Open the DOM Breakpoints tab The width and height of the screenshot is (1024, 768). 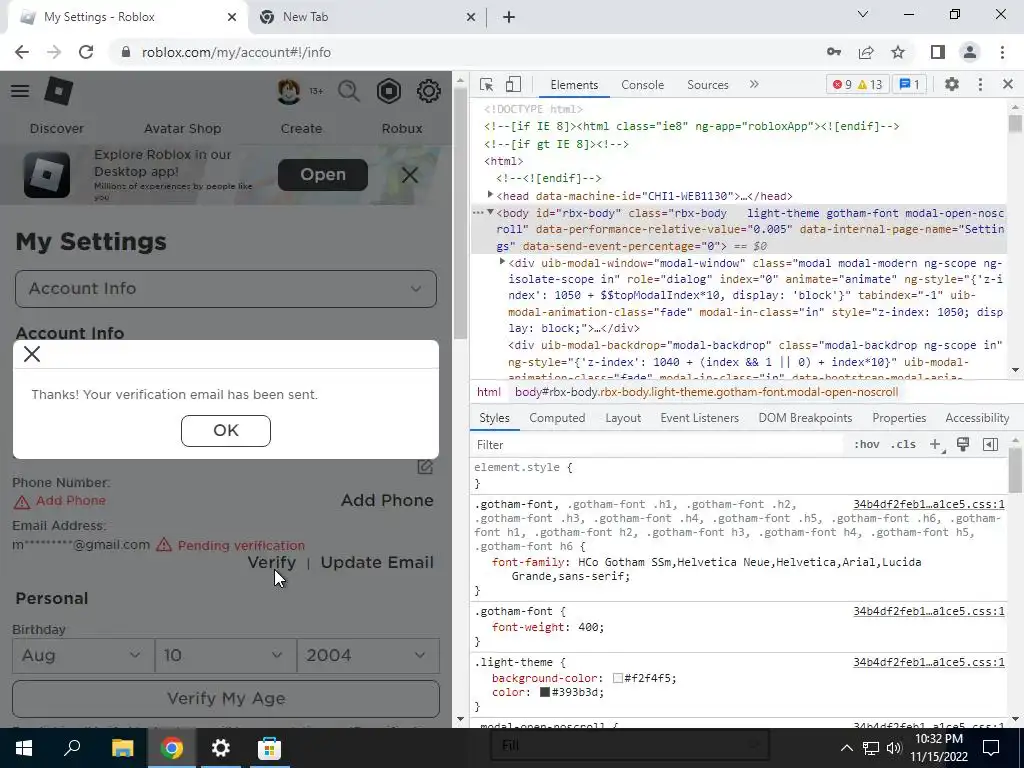pos(805,418)
